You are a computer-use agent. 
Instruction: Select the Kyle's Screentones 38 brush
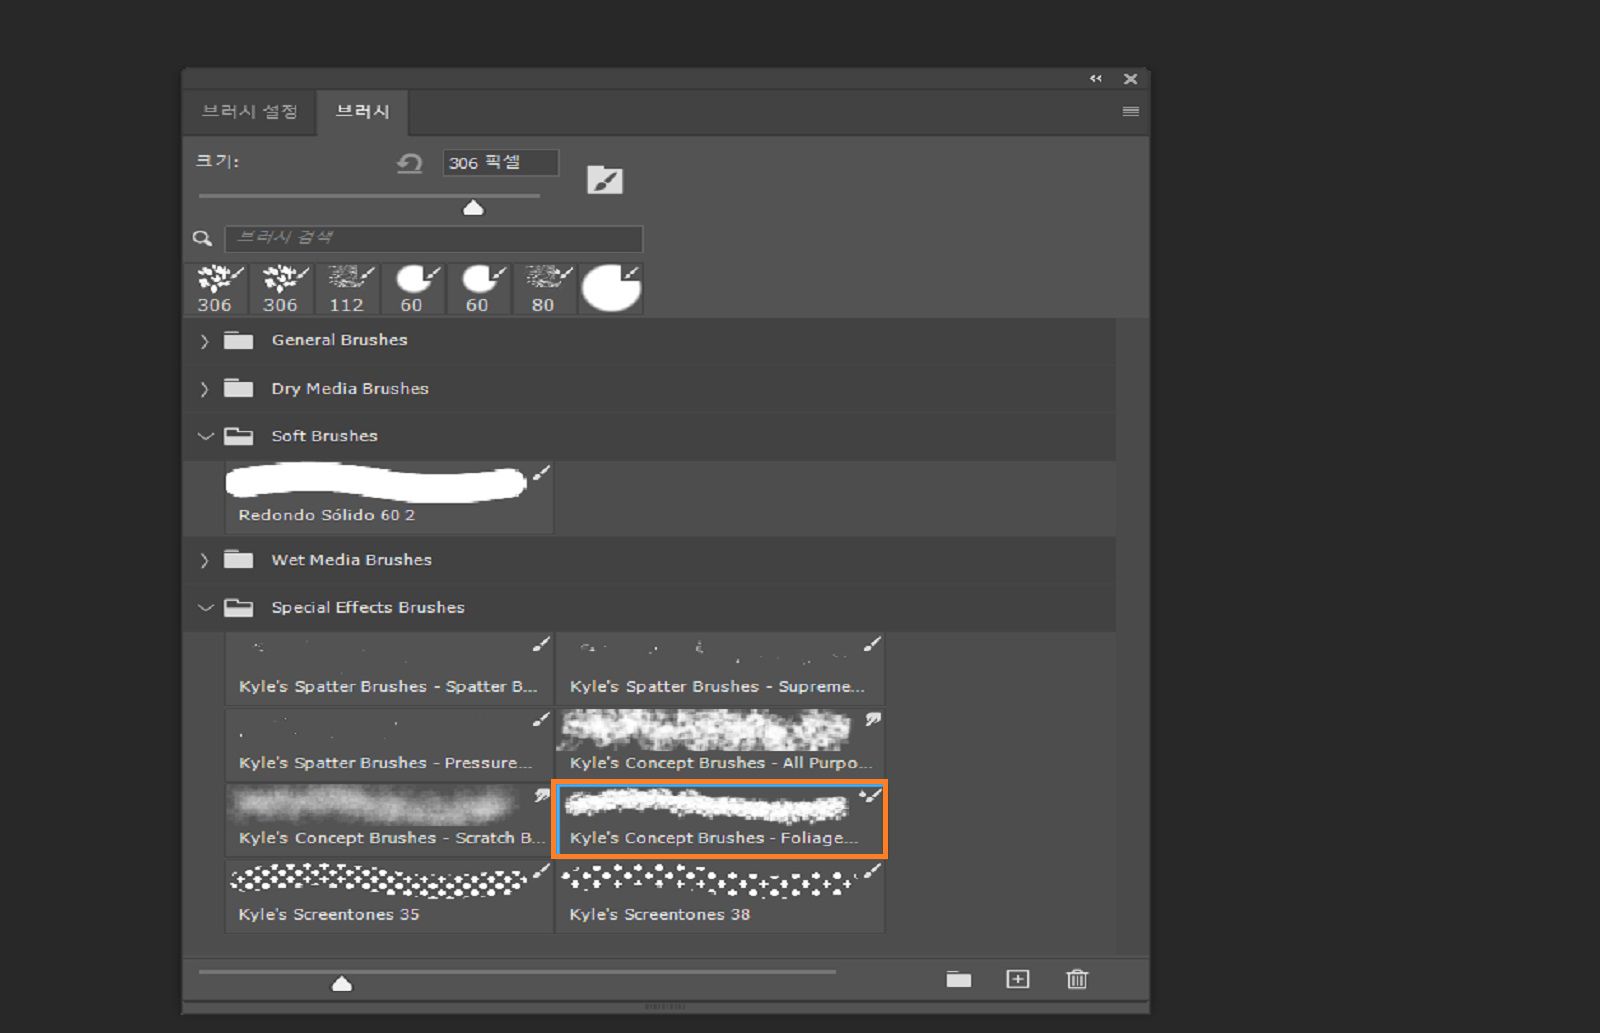[x=720, y=896]
